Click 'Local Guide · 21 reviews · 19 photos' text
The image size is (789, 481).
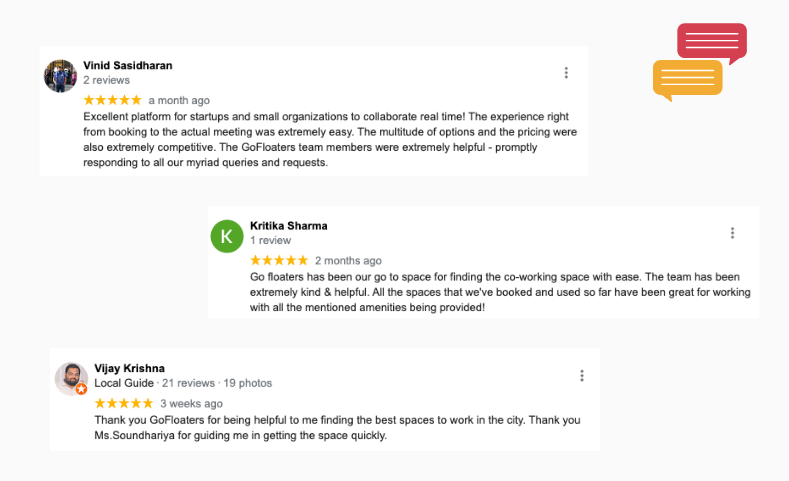click(x=183, y=383)
